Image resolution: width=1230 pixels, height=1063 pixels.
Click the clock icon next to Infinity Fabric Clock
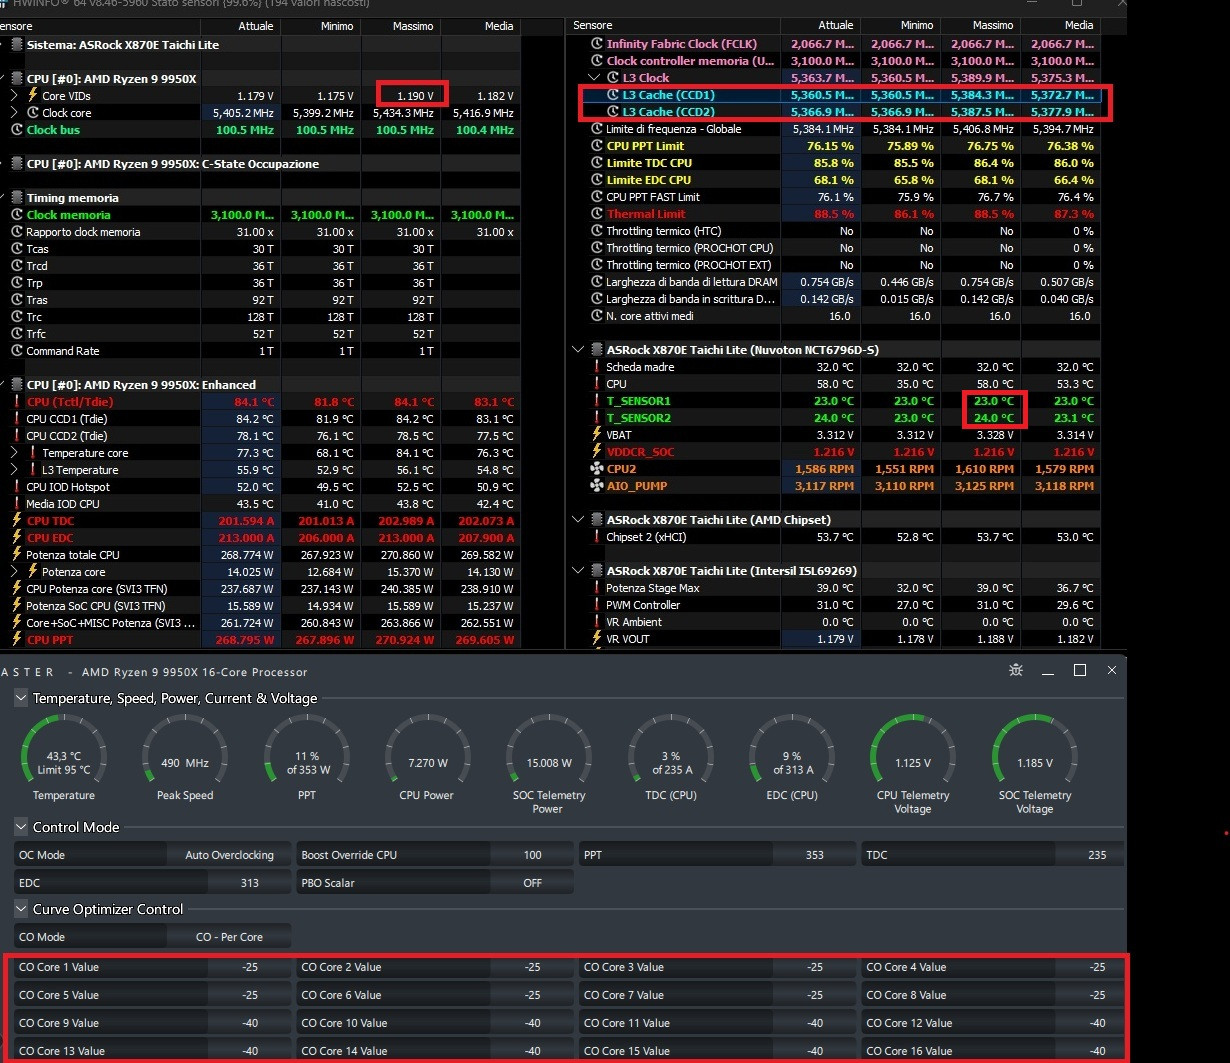coord(597,44)
